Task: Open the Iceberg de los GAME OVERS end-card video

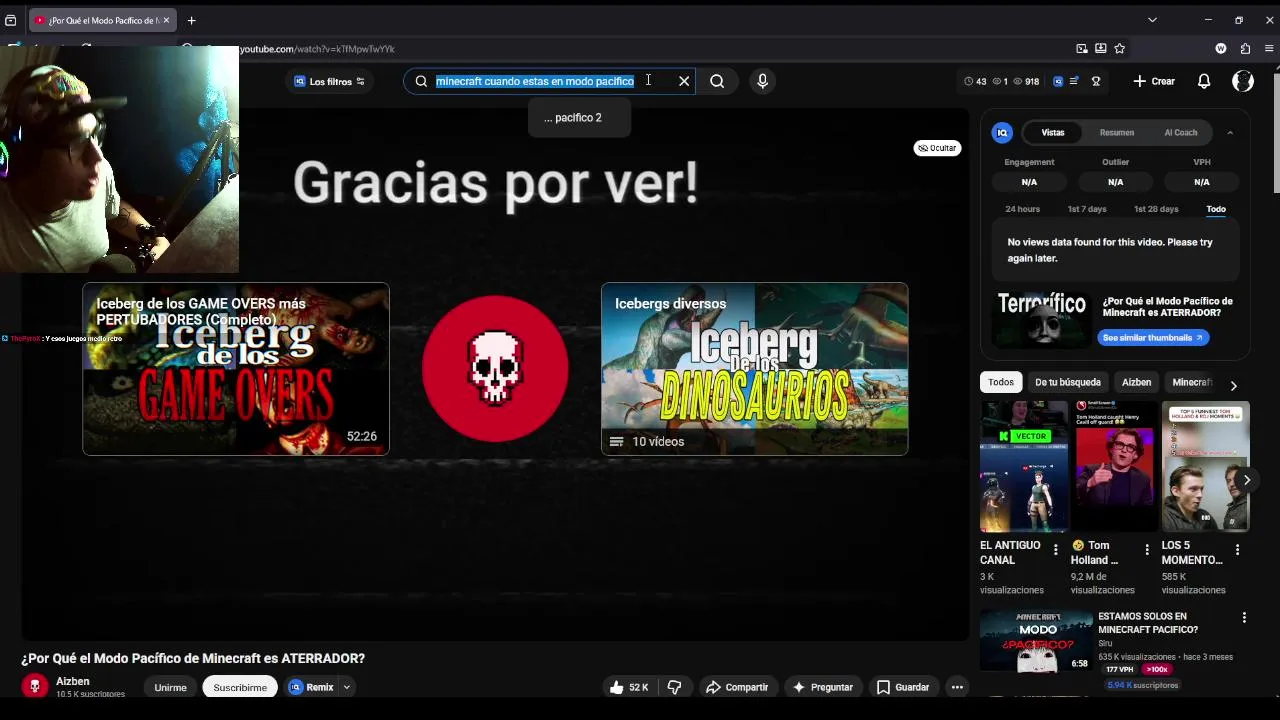Action: 236,369
